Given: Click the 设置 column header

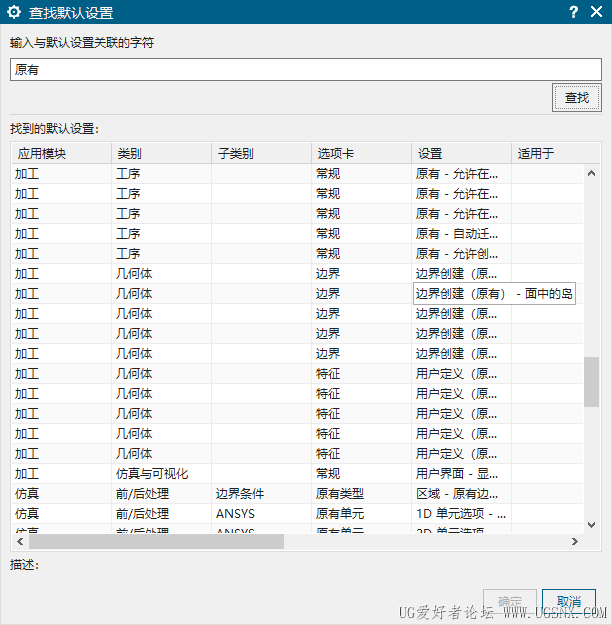Looking at the screenshot, I should click(x=430, y=153).
